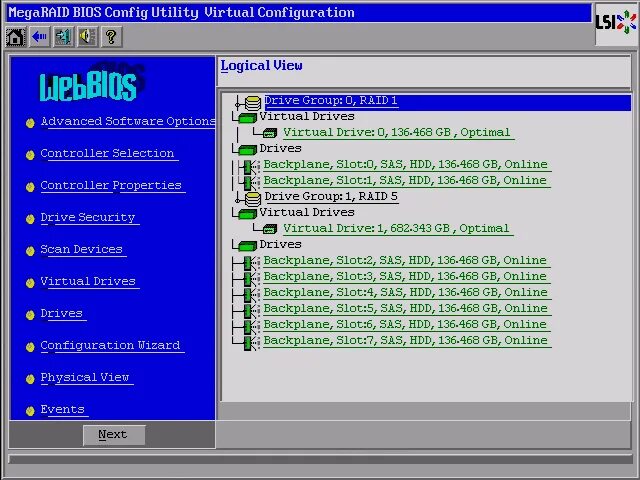This screenshot has width=640, height=480.
Task: Click the Slot:7 drive icon
Action: tap(249, 342)
